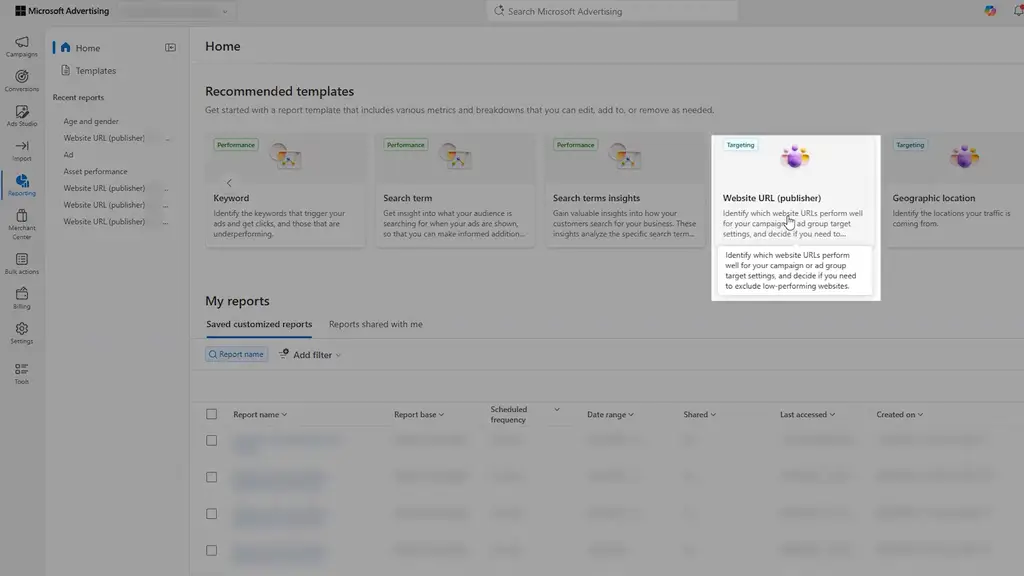1024x576 pixels.
Task: Select the Keyword report template card
Action: pyautogui.click(x=285, y=190)
